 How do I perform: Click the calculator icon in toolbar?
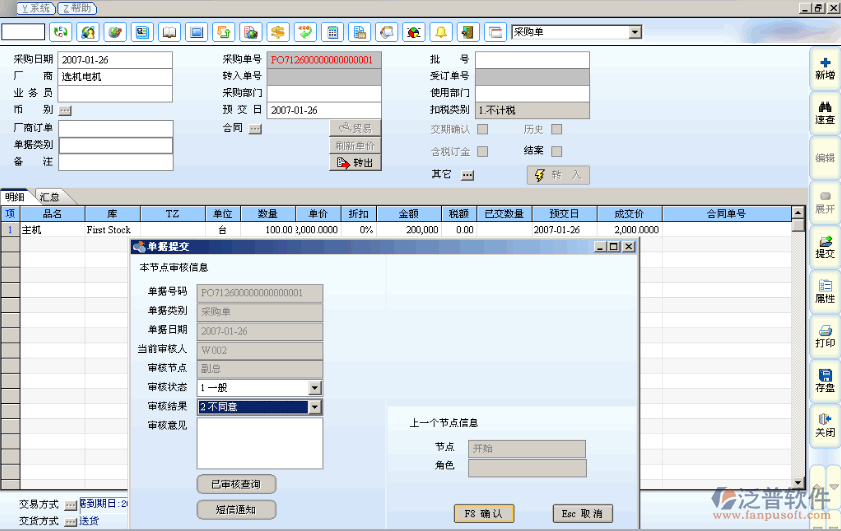pyautogui.click(x=332, y=32)
